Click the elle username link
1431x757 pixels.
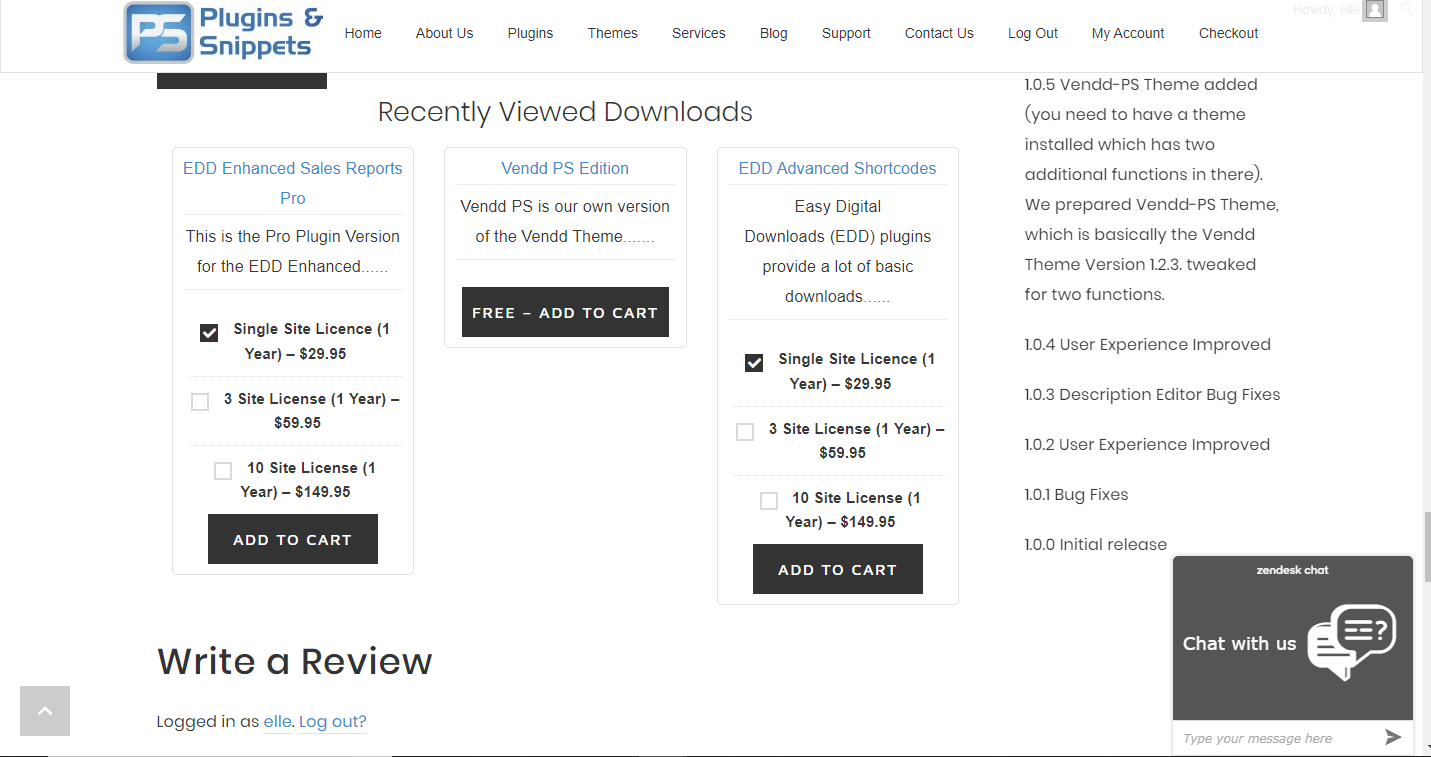click(278, 721)
